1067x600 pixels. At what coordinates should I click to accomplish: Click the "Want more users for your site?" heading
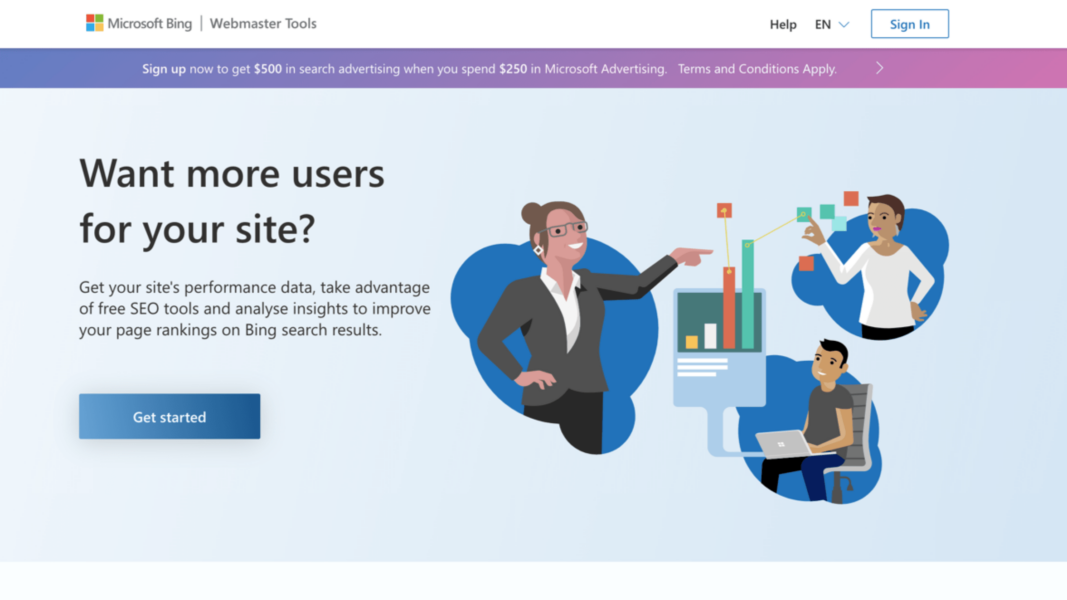click(231, 200)
